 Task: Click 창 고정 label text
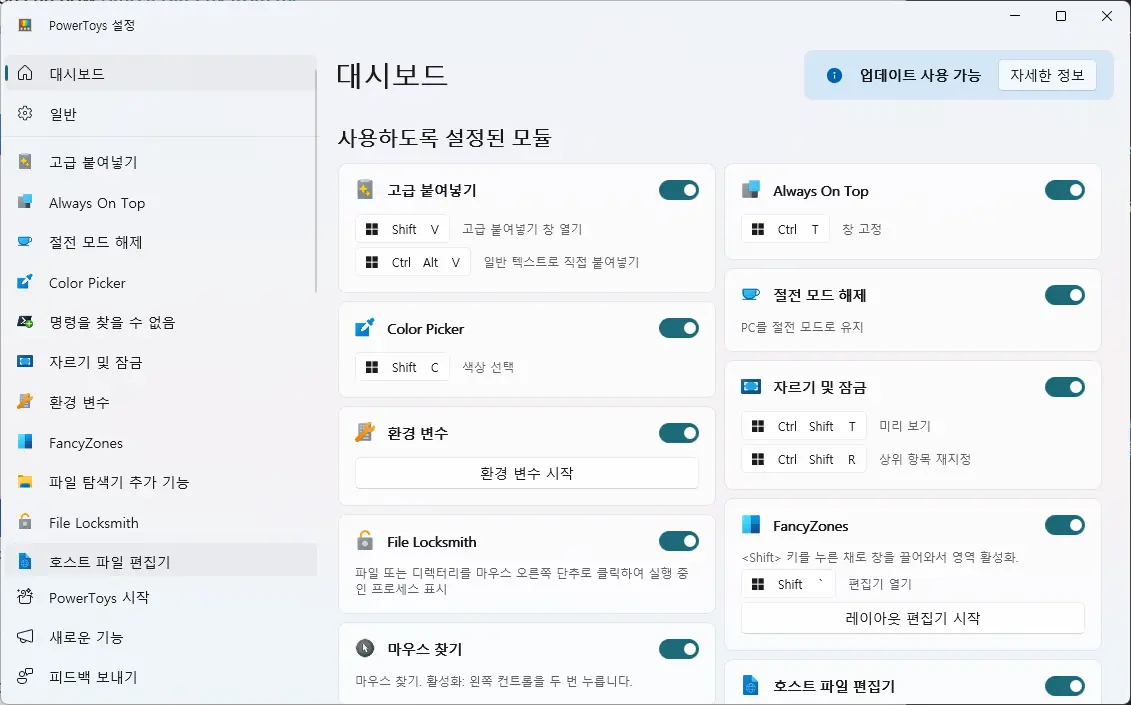862,229
